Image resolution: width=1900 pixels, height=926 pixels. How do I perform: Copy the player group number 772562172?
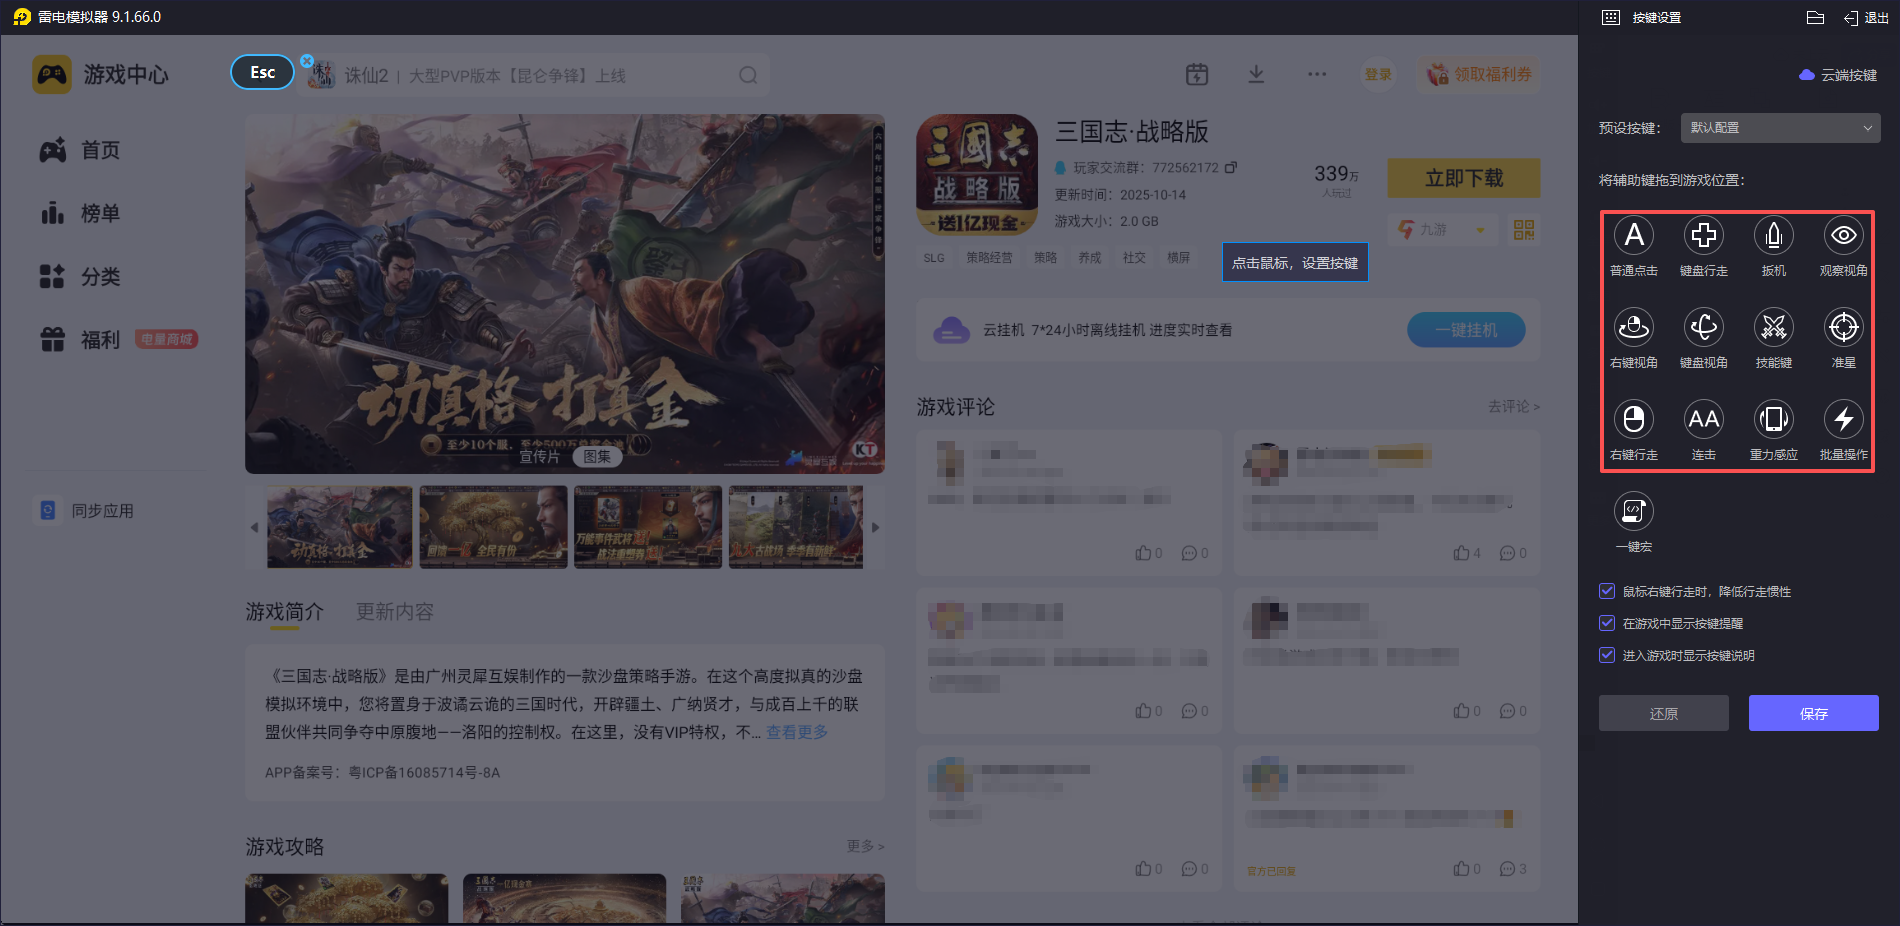click(1231, 167)
